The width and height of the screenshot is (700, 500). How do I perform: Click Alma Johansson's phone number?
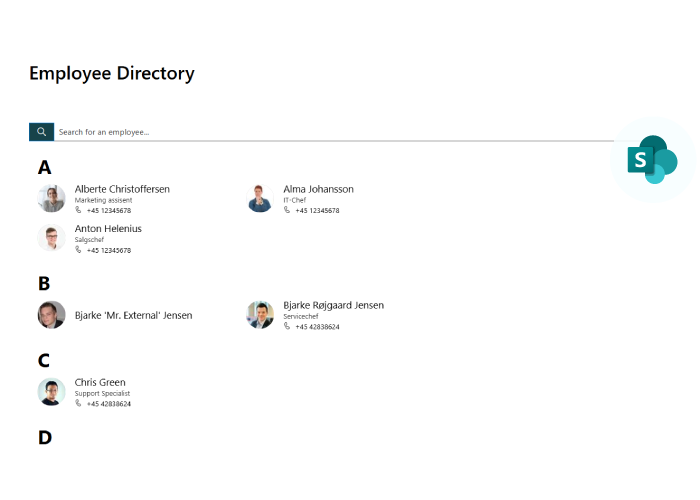click(317, 211)
